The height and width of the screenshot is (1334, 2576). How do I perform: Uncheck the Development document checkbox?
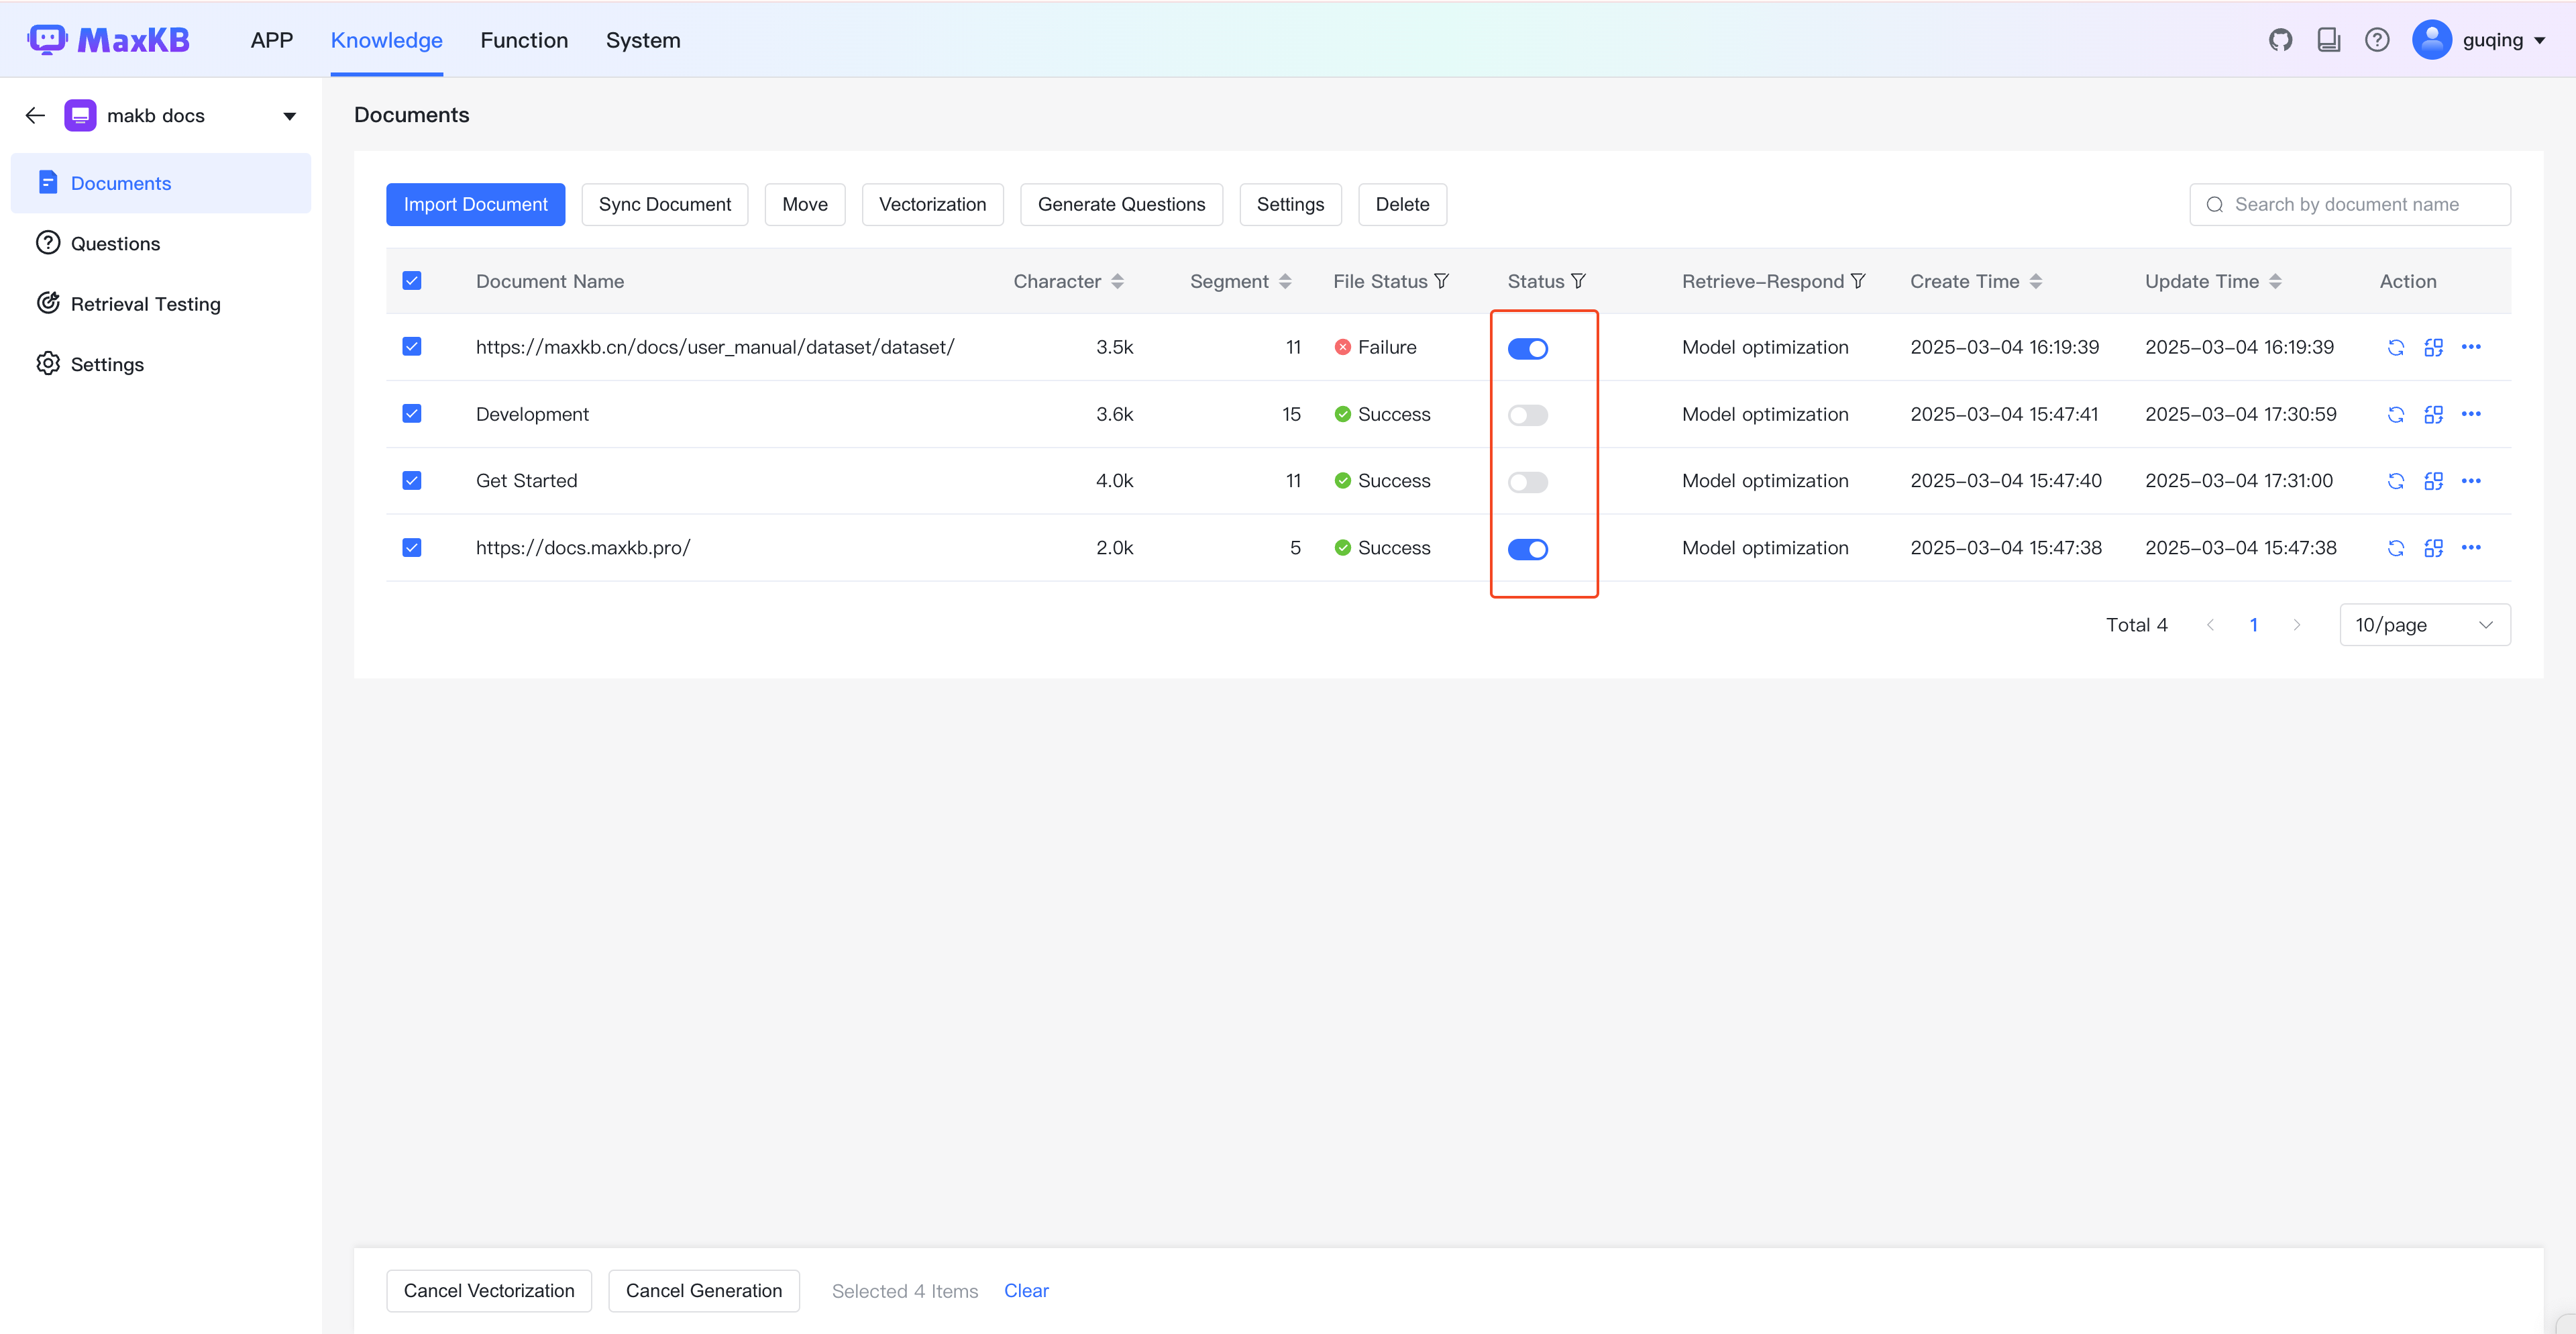click(x=412, y=414)
